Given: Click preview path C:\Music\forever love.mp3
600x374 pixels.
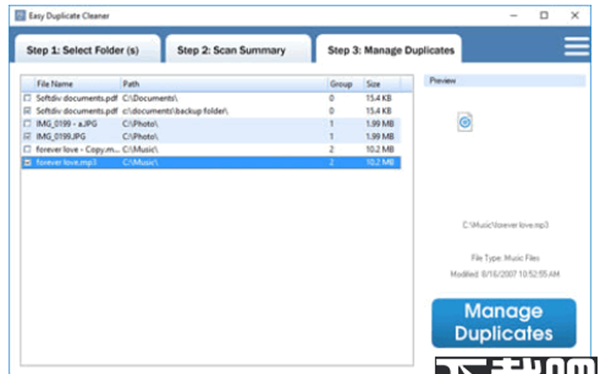Looking at the screenshot, I should tap(505, 225).
